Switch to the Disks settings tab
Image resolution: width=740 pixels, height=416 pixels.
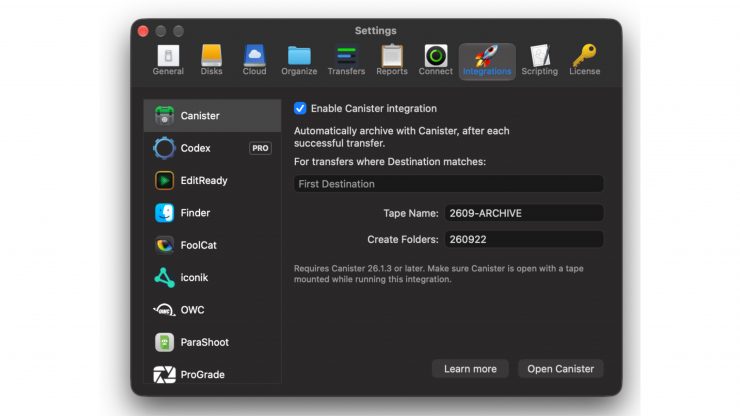click(x=211, y=60)
